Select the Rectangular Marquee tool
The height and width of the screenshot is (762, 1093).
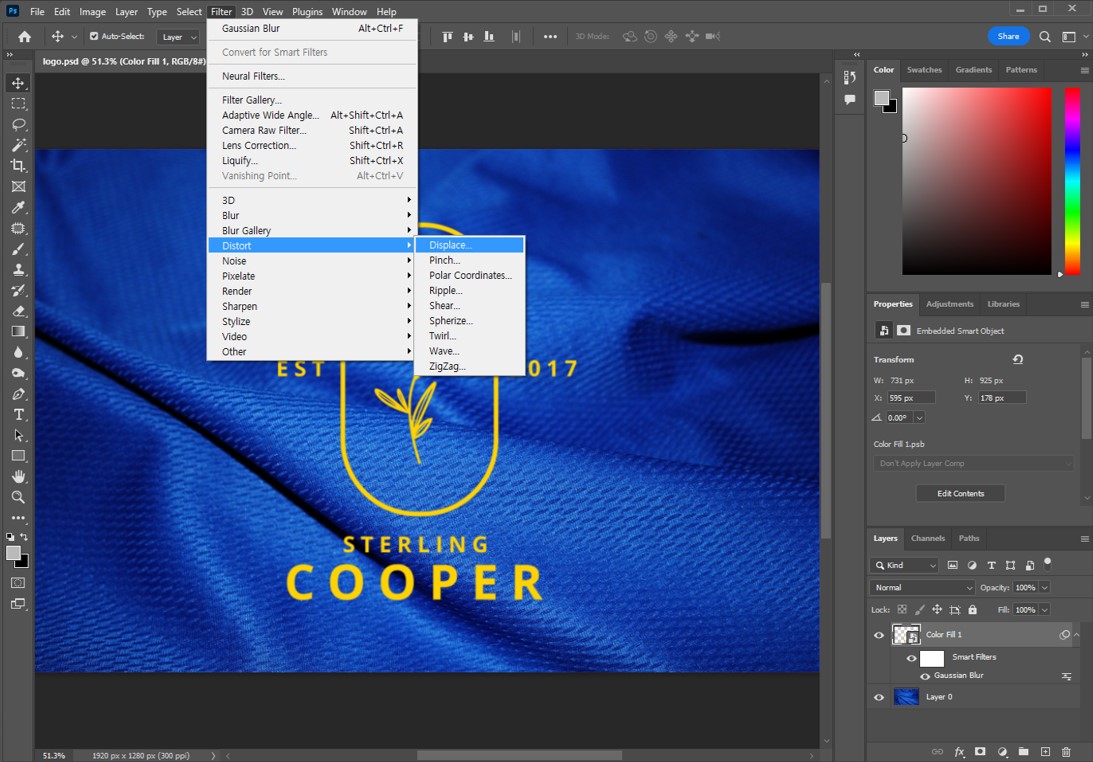tap(18, 104)
